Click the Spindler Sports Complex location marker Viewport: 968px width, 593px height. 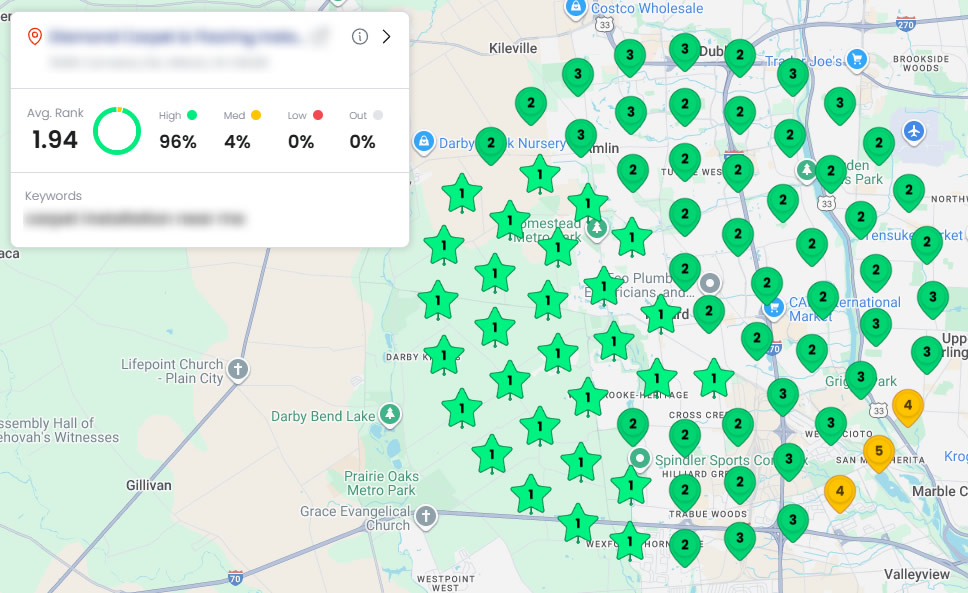(640, 458)
